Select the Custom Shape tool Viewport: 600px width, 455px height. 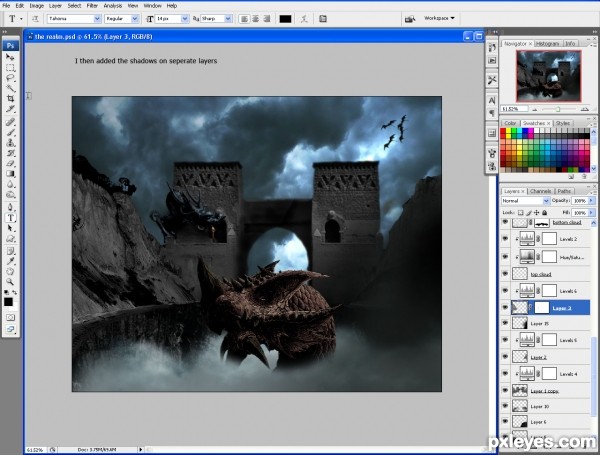pos(10,238)
